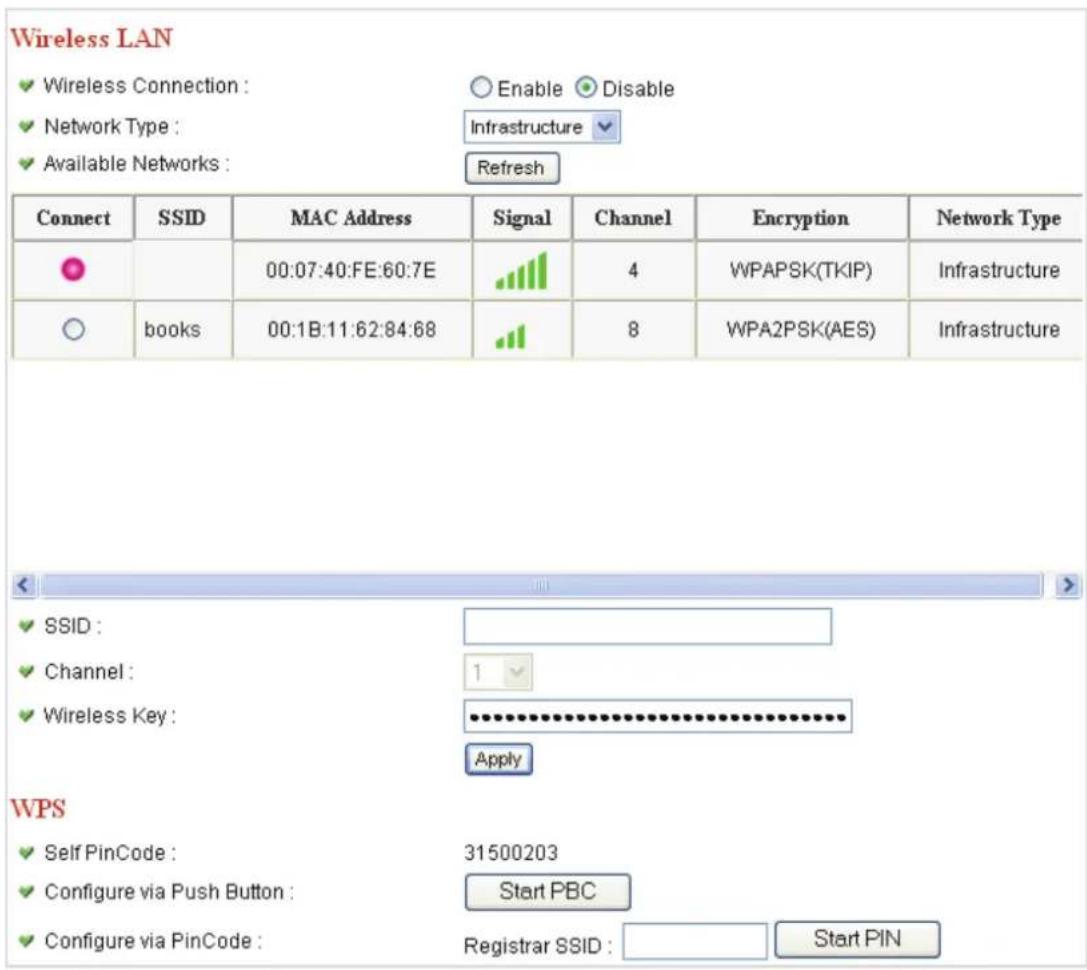Focus the SSID input field
This screenshot has height=970, width=1087.
(647, 627)
